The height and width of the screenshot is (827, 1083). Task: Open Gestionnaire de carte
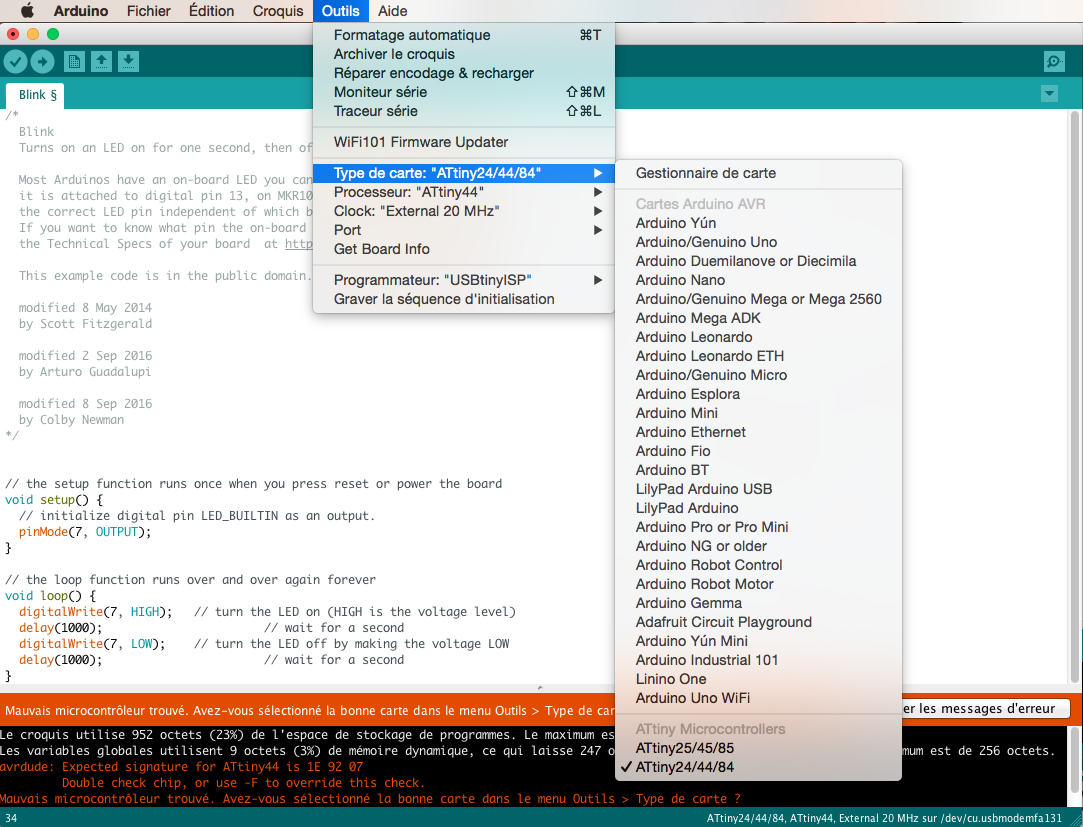tap(758, 173)
